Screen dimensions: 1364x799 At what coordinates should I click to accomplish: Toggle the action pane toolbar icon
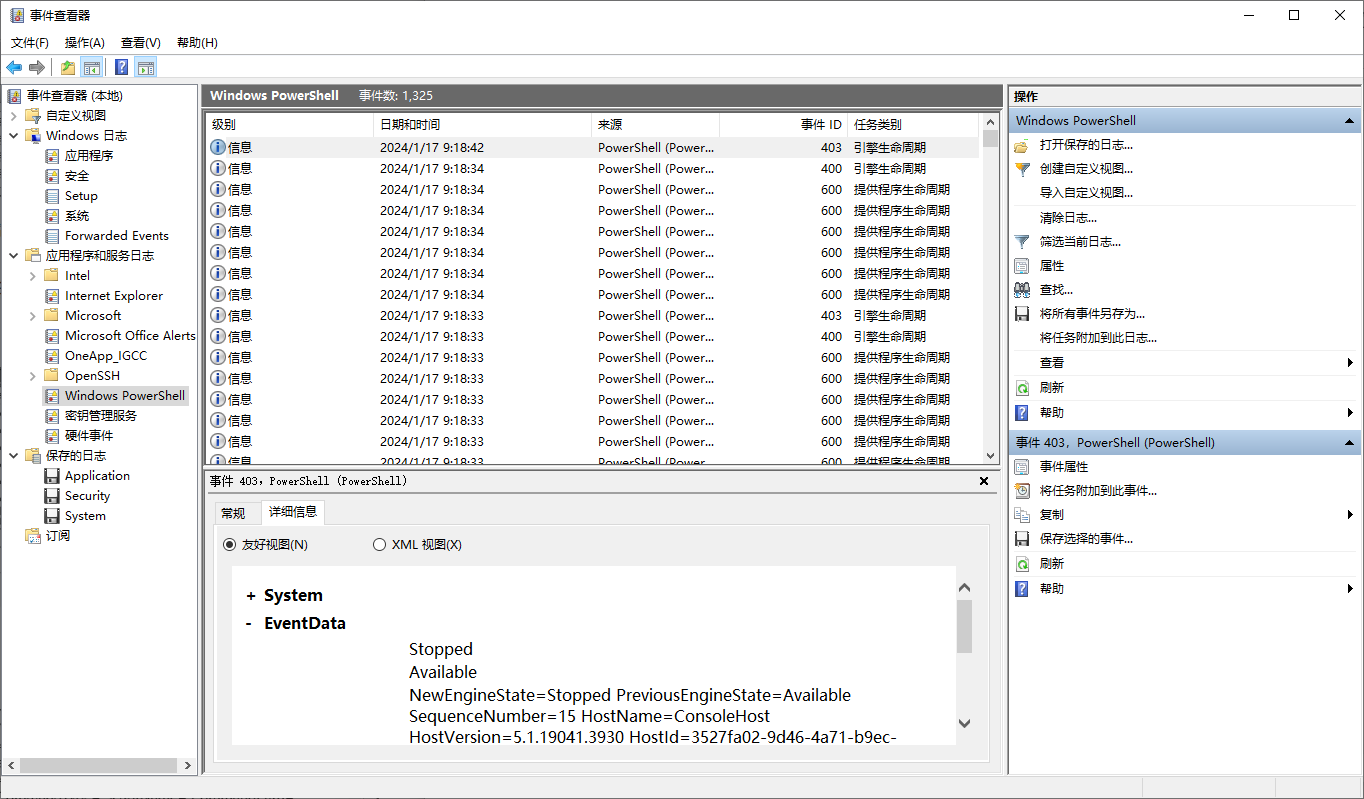click(146, 67)
